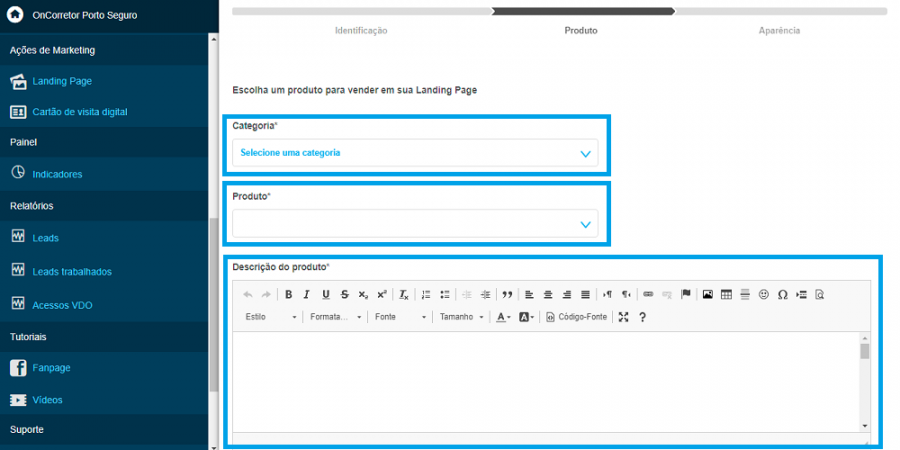The image size is (900, 450).
Task: Insert a hyperlink with link icon
Action: tap(648, 294)
